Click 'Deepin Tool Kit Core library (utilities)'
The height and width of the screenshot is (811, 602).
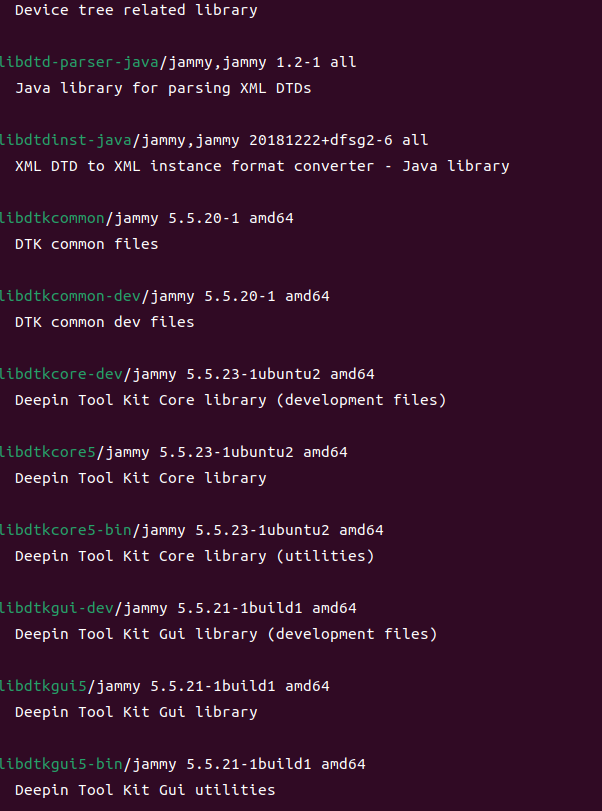194,557
